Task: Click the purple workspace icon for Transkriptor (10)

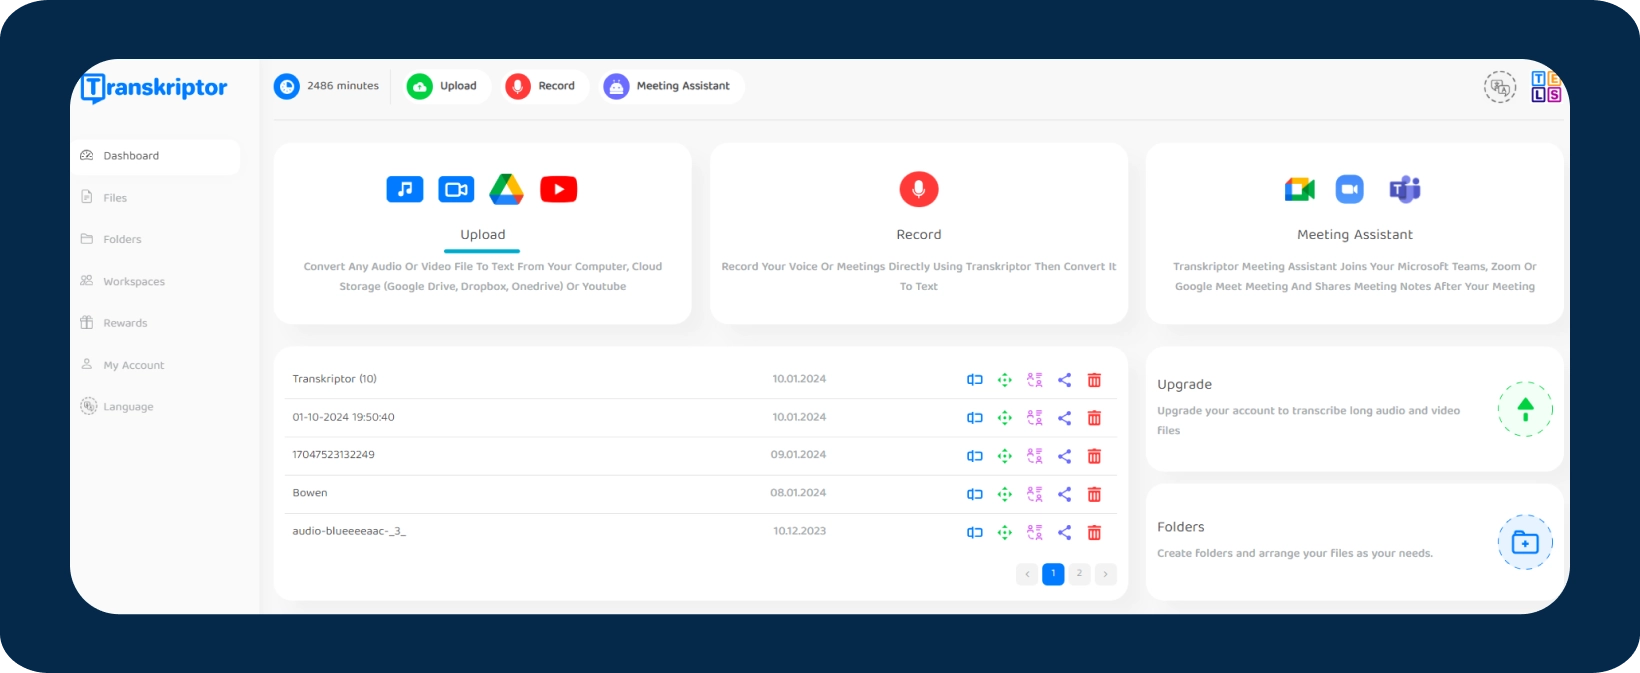Action: [1035, 380]
